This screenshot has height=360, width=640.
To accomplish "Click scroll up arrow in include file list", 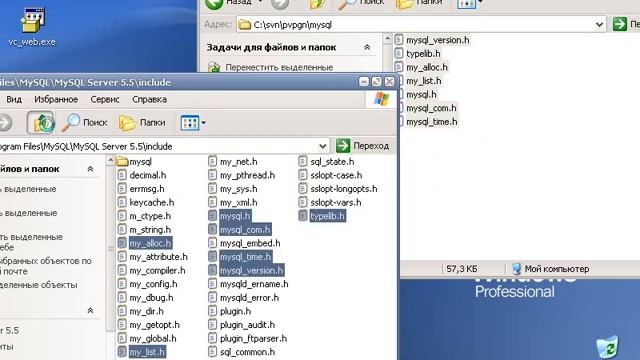I will (111, 161).
